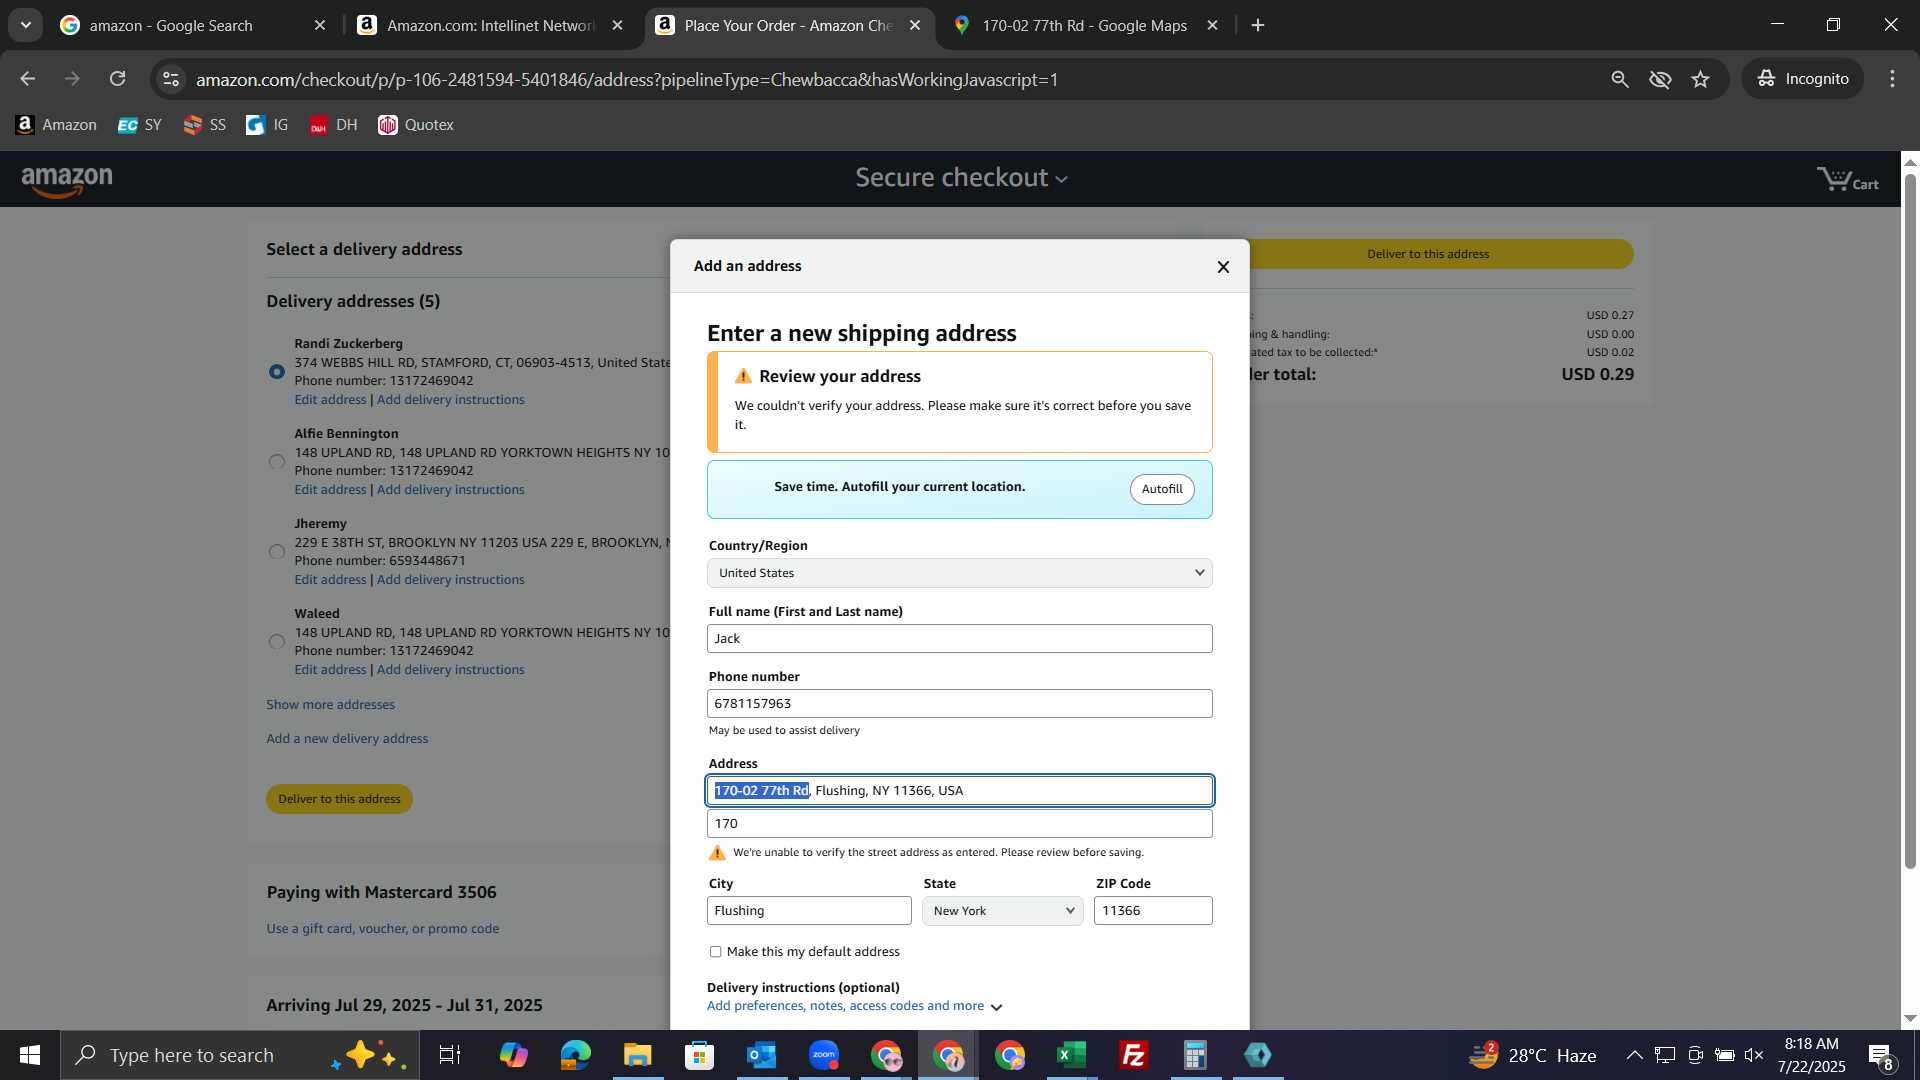Open Calculator from the taskbar
Viewport: 1920px width, 1080px height.
click(1196, 1055)
